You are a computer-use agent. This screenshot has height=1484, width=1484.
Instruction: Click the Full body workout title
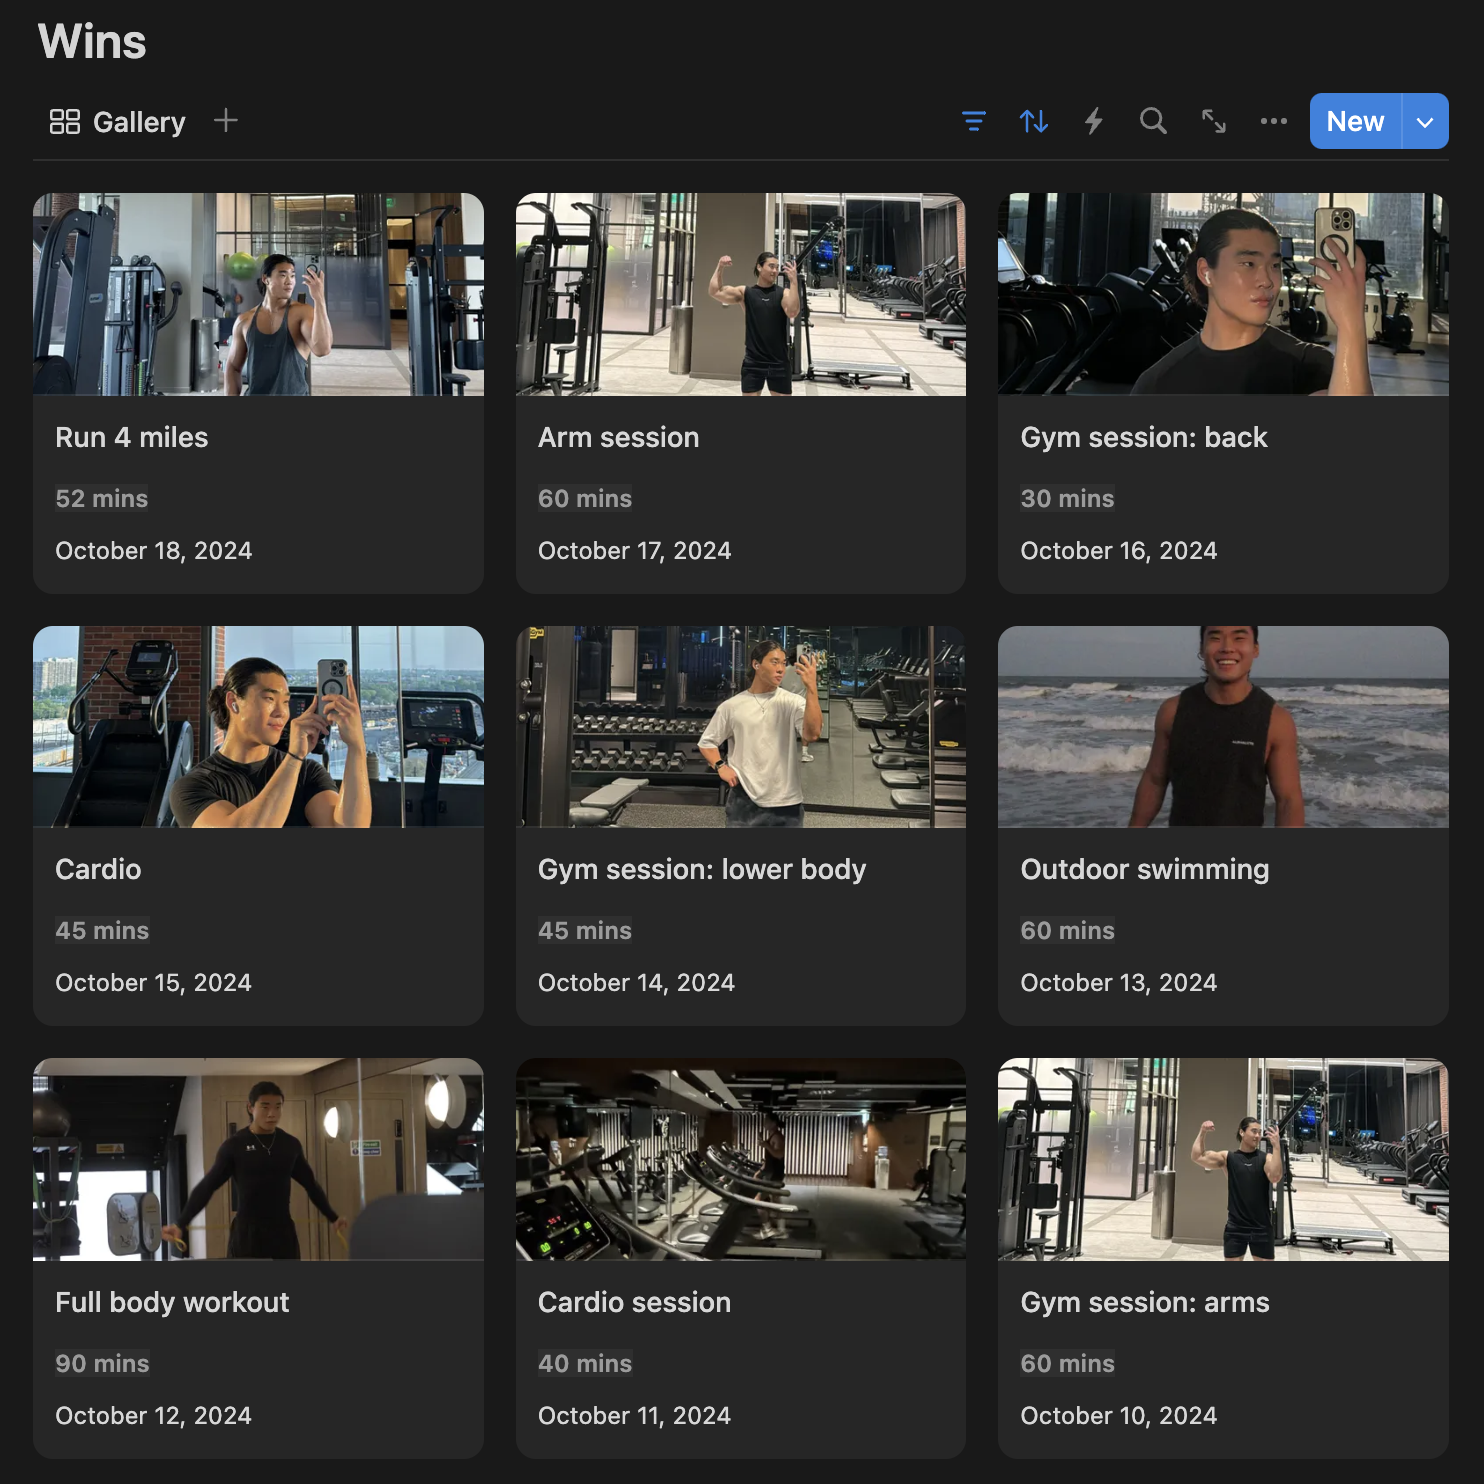172,1303
